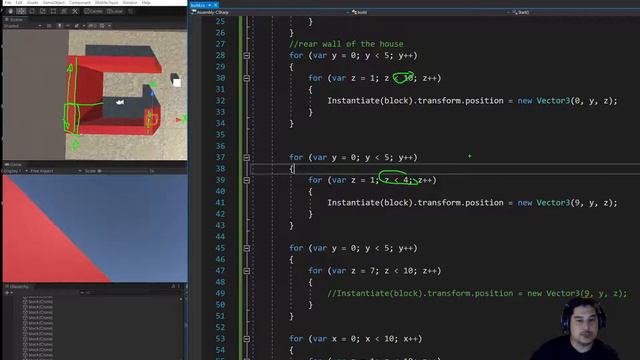
Task: Click the white cube of the scene gizmo
Action: click(x=176, y=83)
